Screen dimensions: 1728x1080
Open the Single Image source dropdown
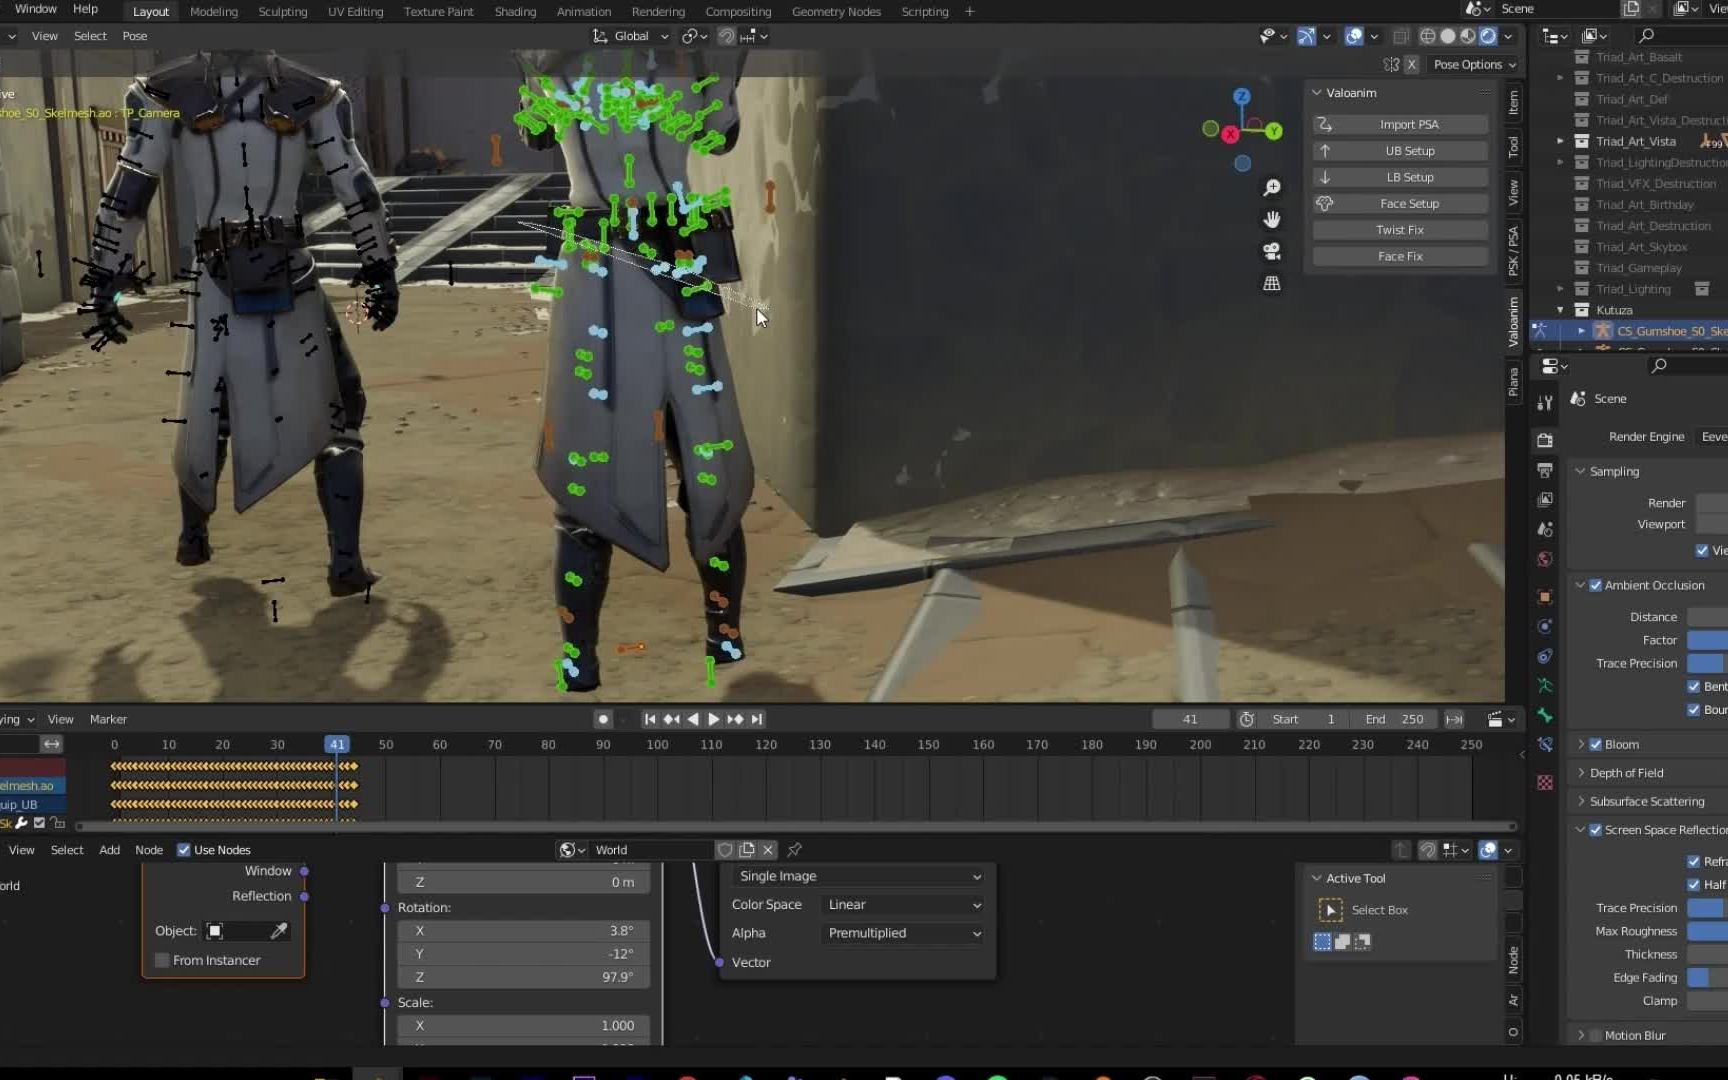point(858,876)
